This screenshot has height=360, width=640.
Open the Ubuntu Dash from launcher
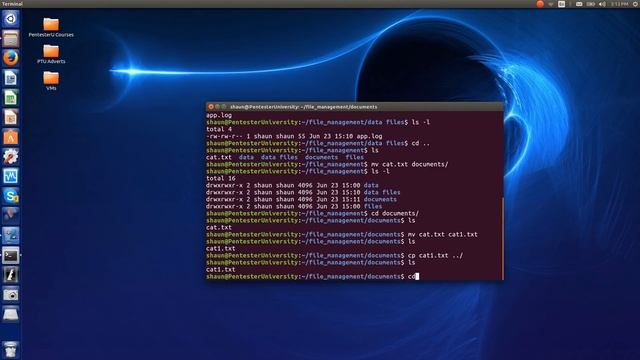11,19
